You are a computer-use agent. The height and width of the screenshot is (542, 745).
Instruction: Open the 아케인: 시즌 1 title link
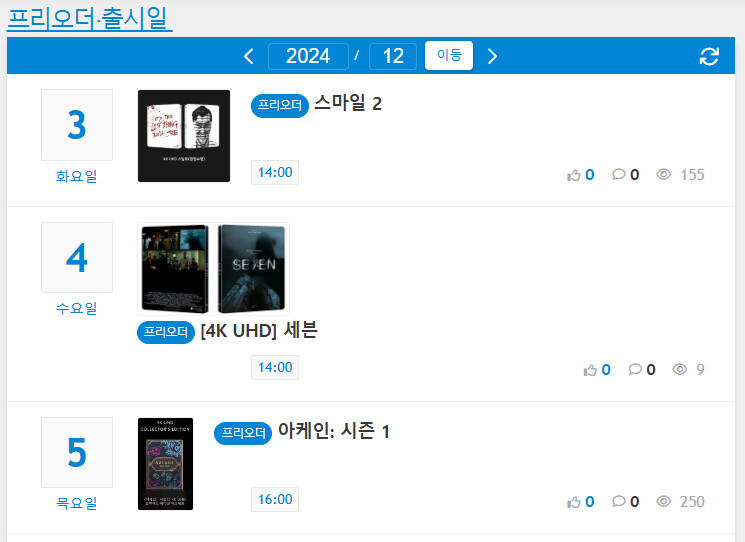pos(334,431)
